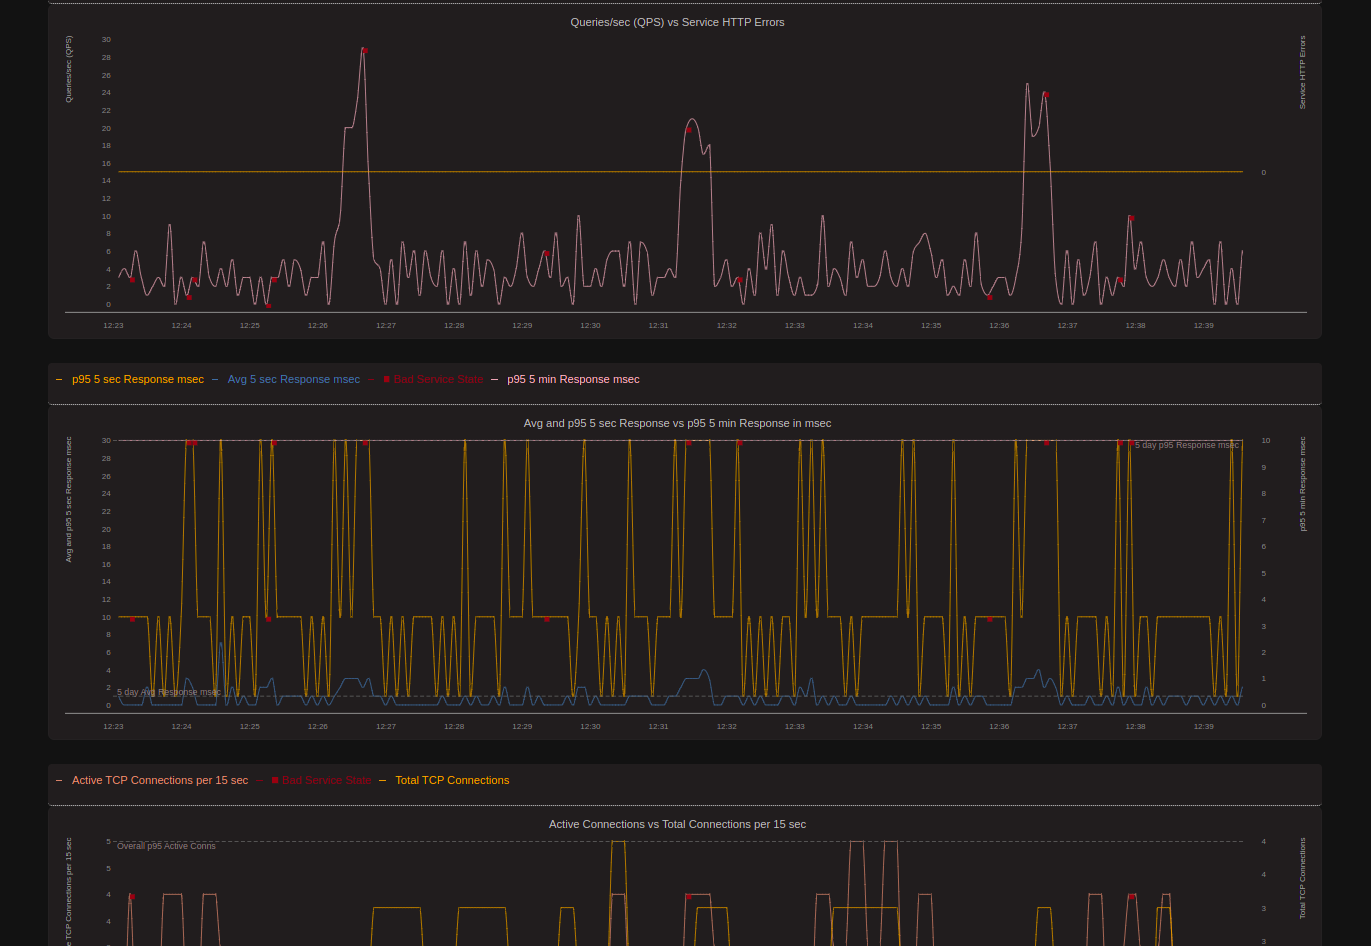Click the "12:31" x-axis label on the QPS chart
1371x946 pixels.
pos(658,325)
